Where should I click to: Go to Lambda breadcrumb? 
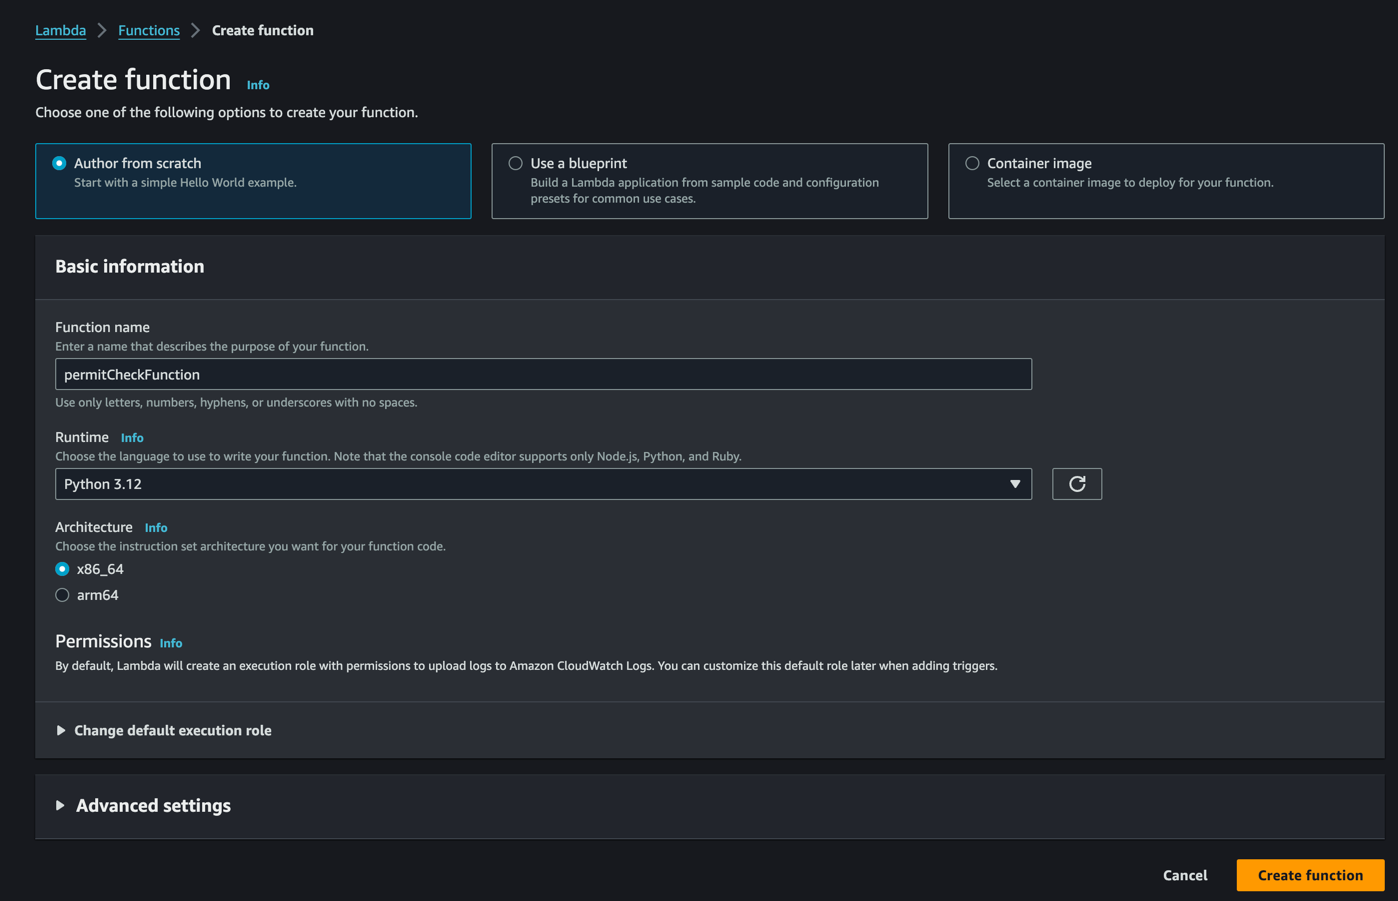coord(60,31)
